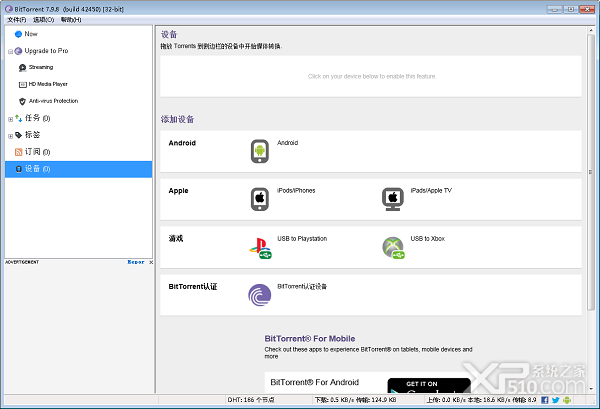Select the 设备 devices icon in the sidebar
Viewport: 600px width, 409px height.
[18, 169]
